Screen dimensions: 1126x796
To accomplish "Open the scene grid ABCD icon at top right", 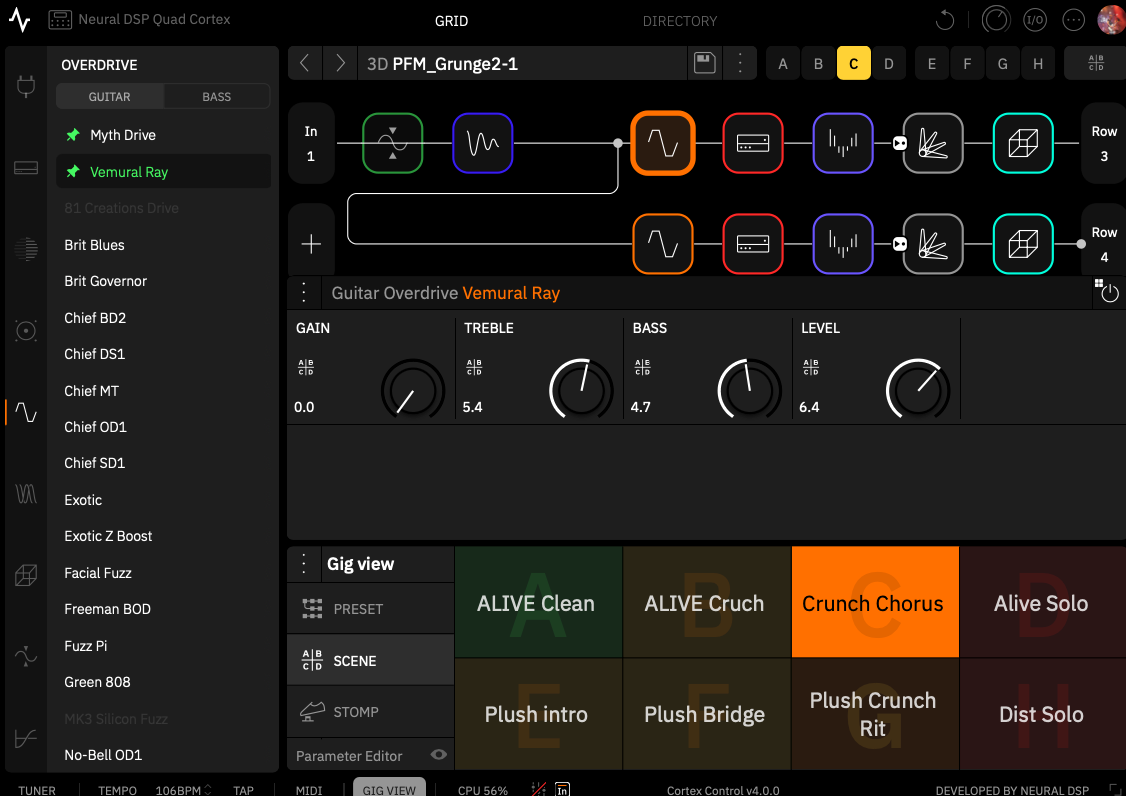I will [1096, 63].
